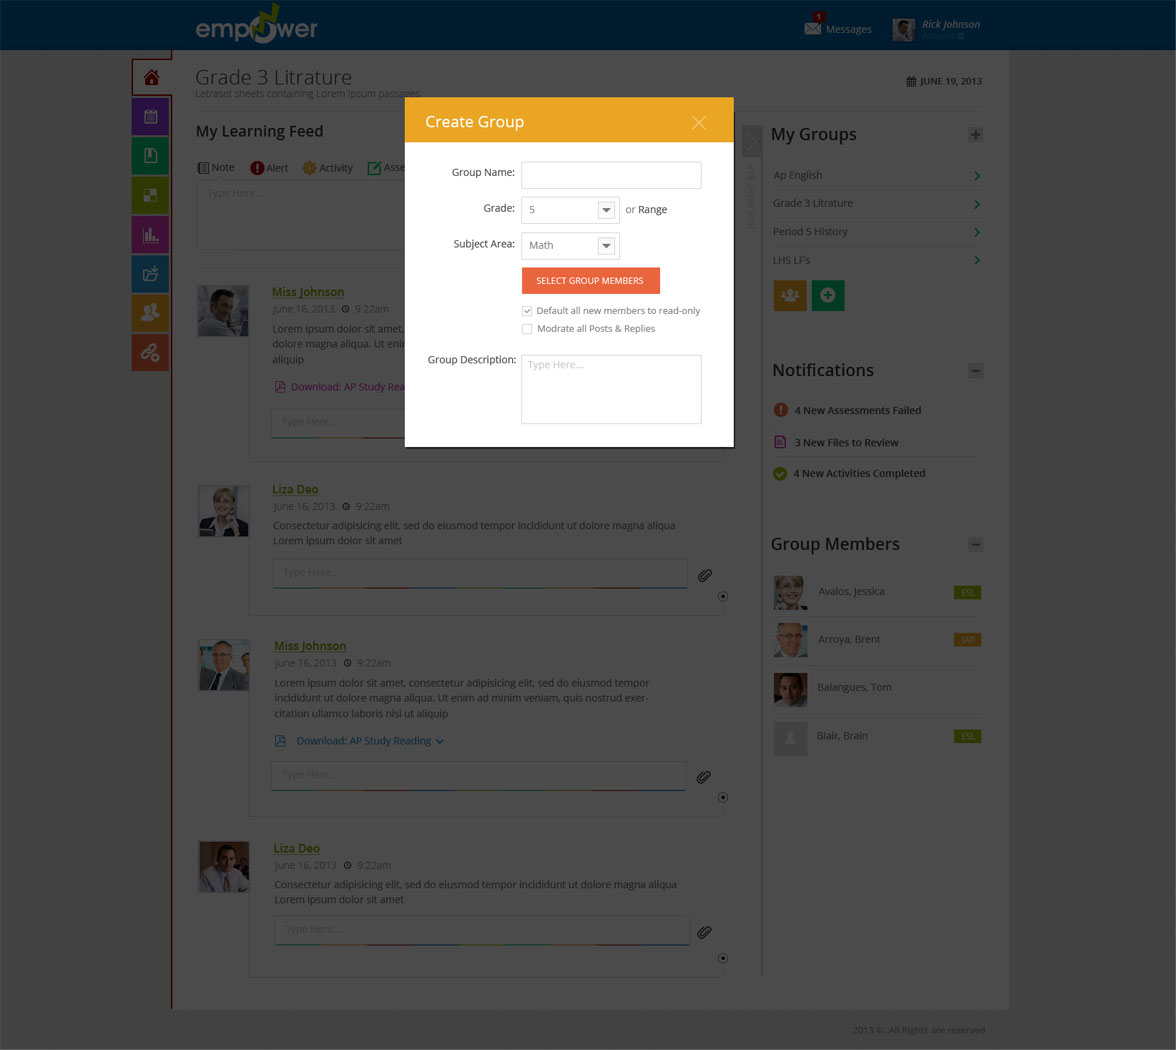Enable Modrate all Posts & Replies checkbox
Screen dimensions: 1176x1050
coord(527,329)
